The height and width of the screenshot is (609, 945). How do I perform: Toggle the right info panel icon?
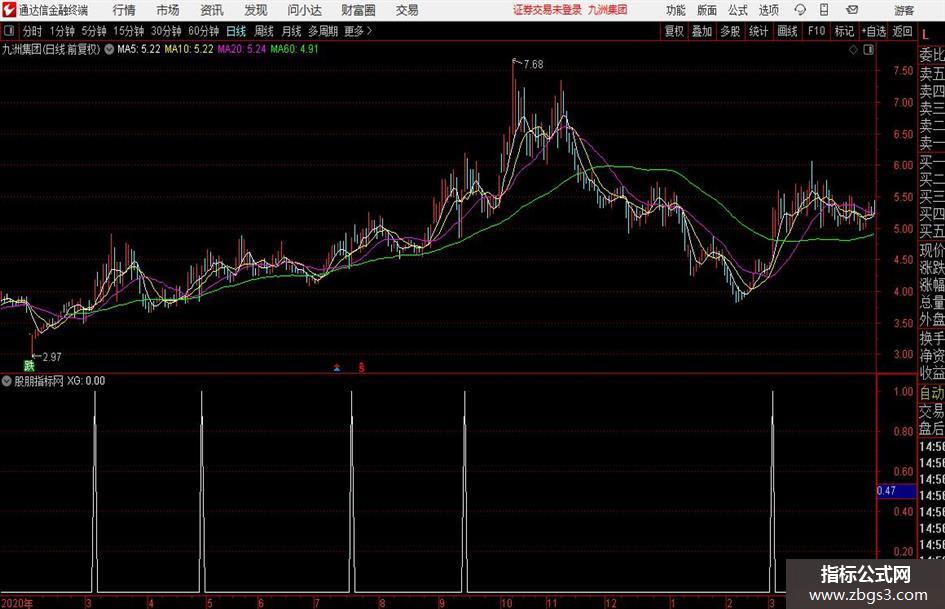[868, 50]
